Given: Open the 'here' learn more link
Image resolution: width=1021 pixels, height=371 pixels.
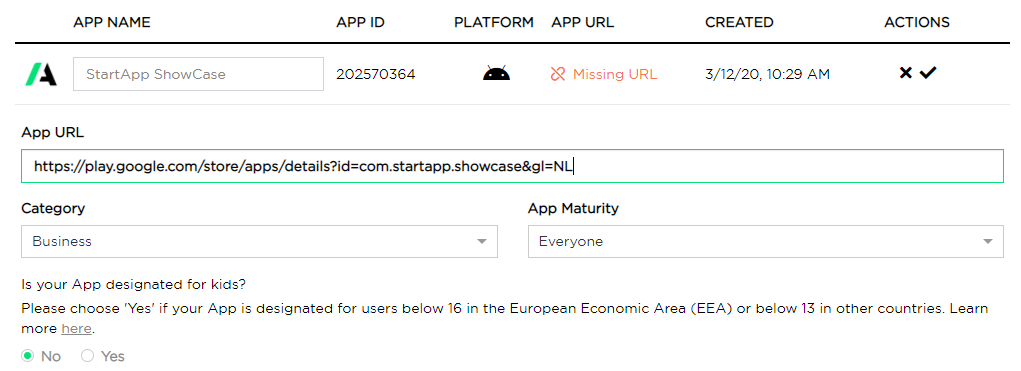Looking at the screenshot, I should click(76, 329).
